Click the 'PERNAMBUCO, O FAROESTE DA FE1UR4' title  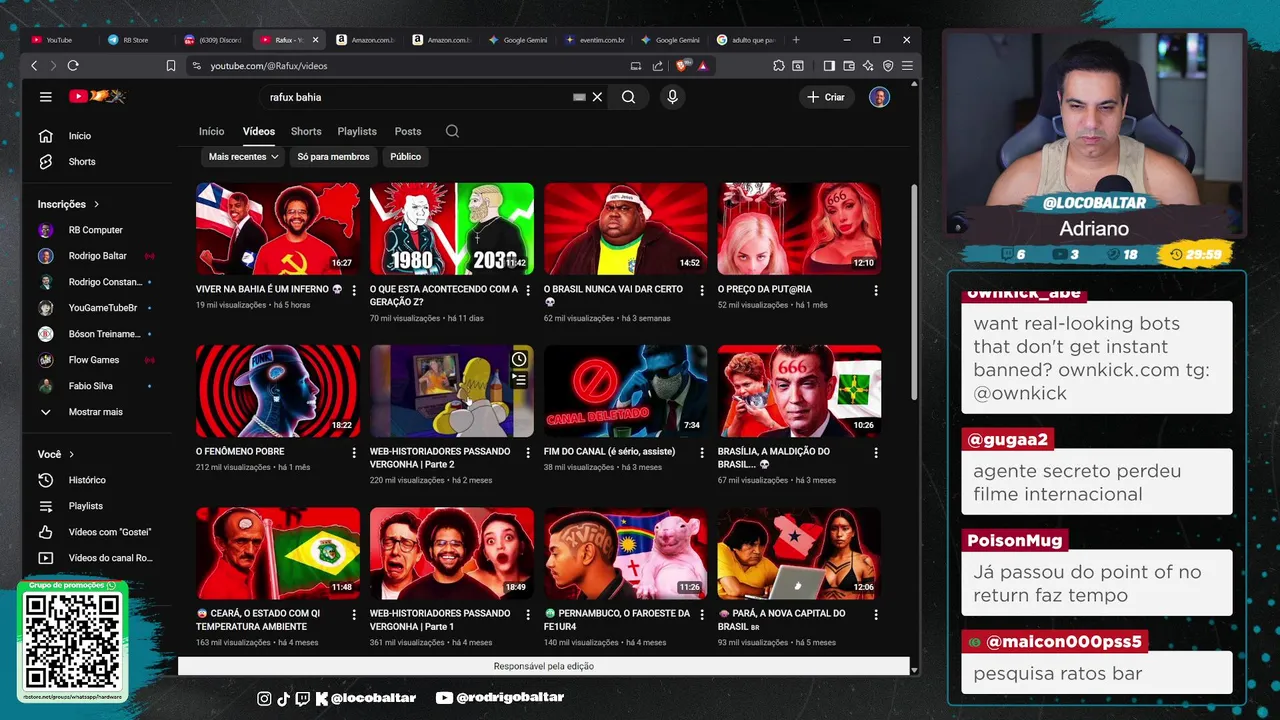pyautogui.click(x=617, y=620)
